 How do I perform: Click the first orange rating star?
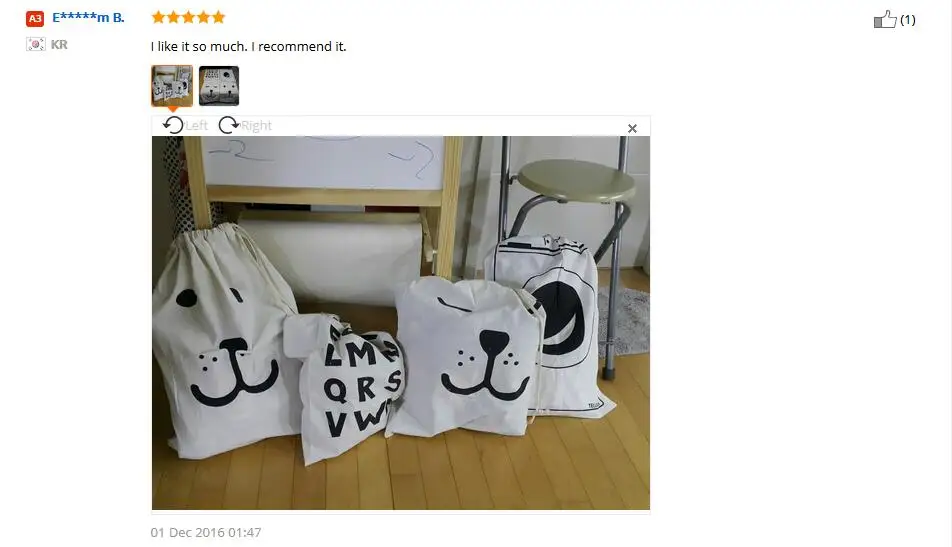click(x=158, y=17)
